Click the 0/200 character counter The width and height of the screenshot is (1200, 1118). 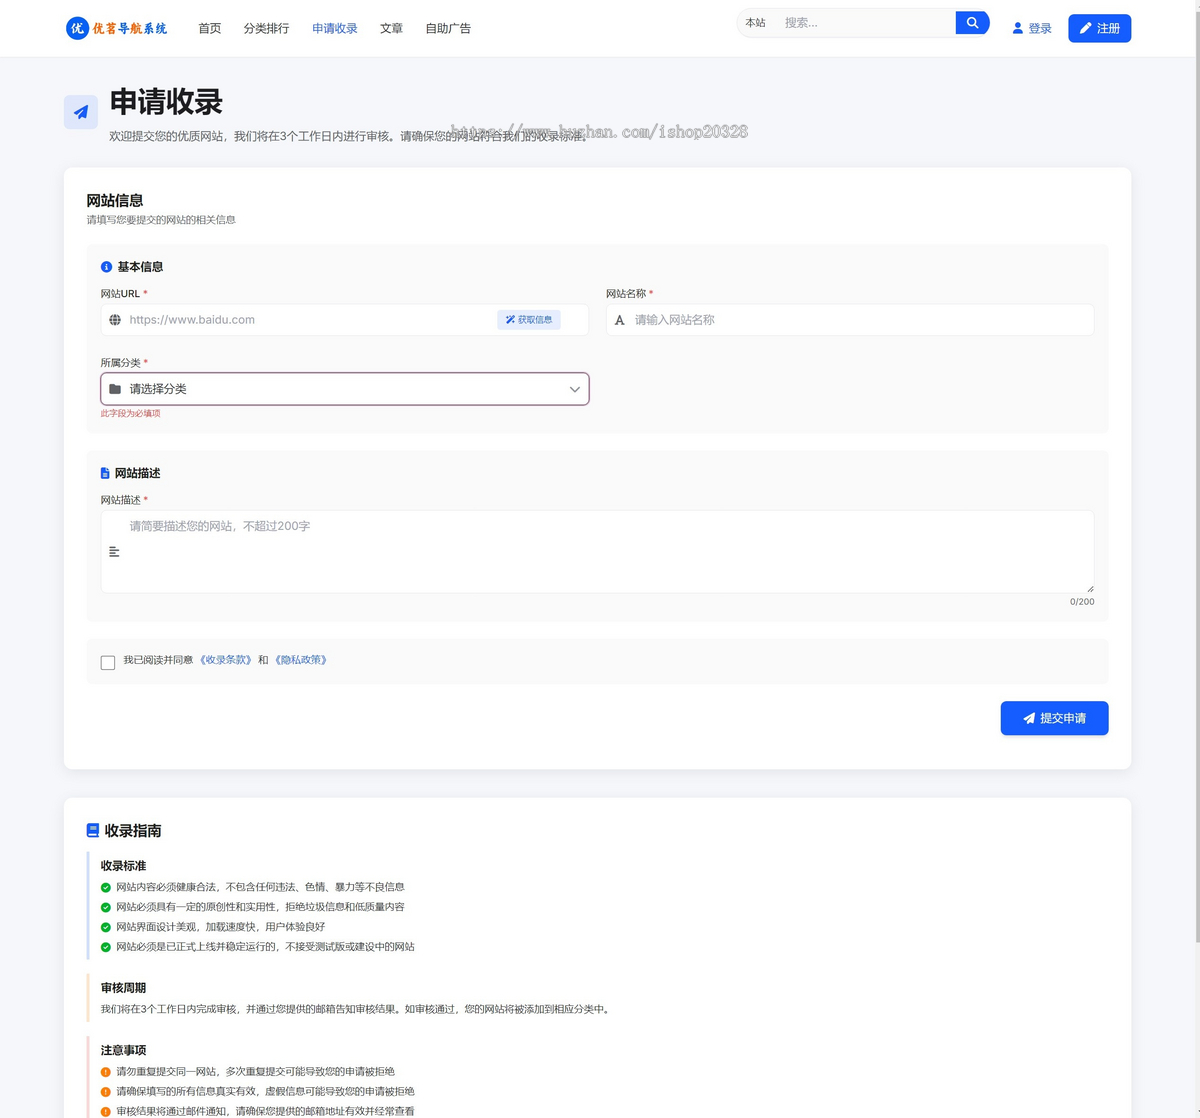pyautogui.click(x=1082, y=602)
